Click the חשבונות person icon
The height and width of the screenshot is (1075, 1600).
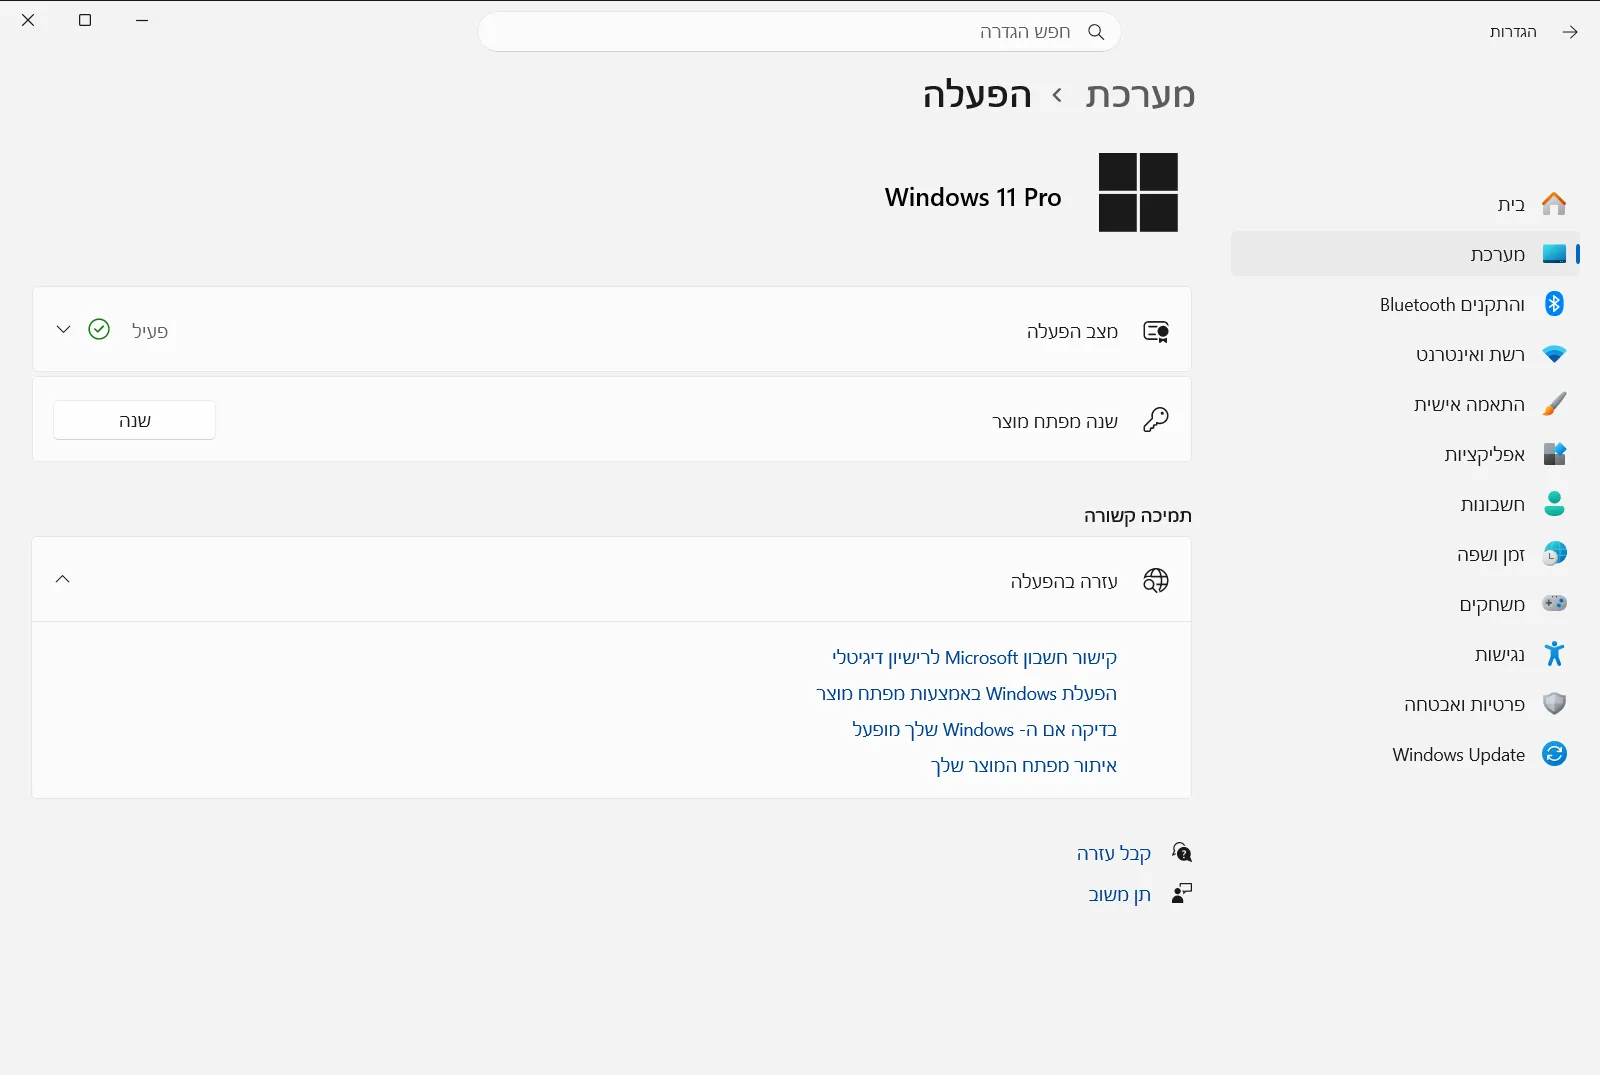click(x=1554, y=504)
